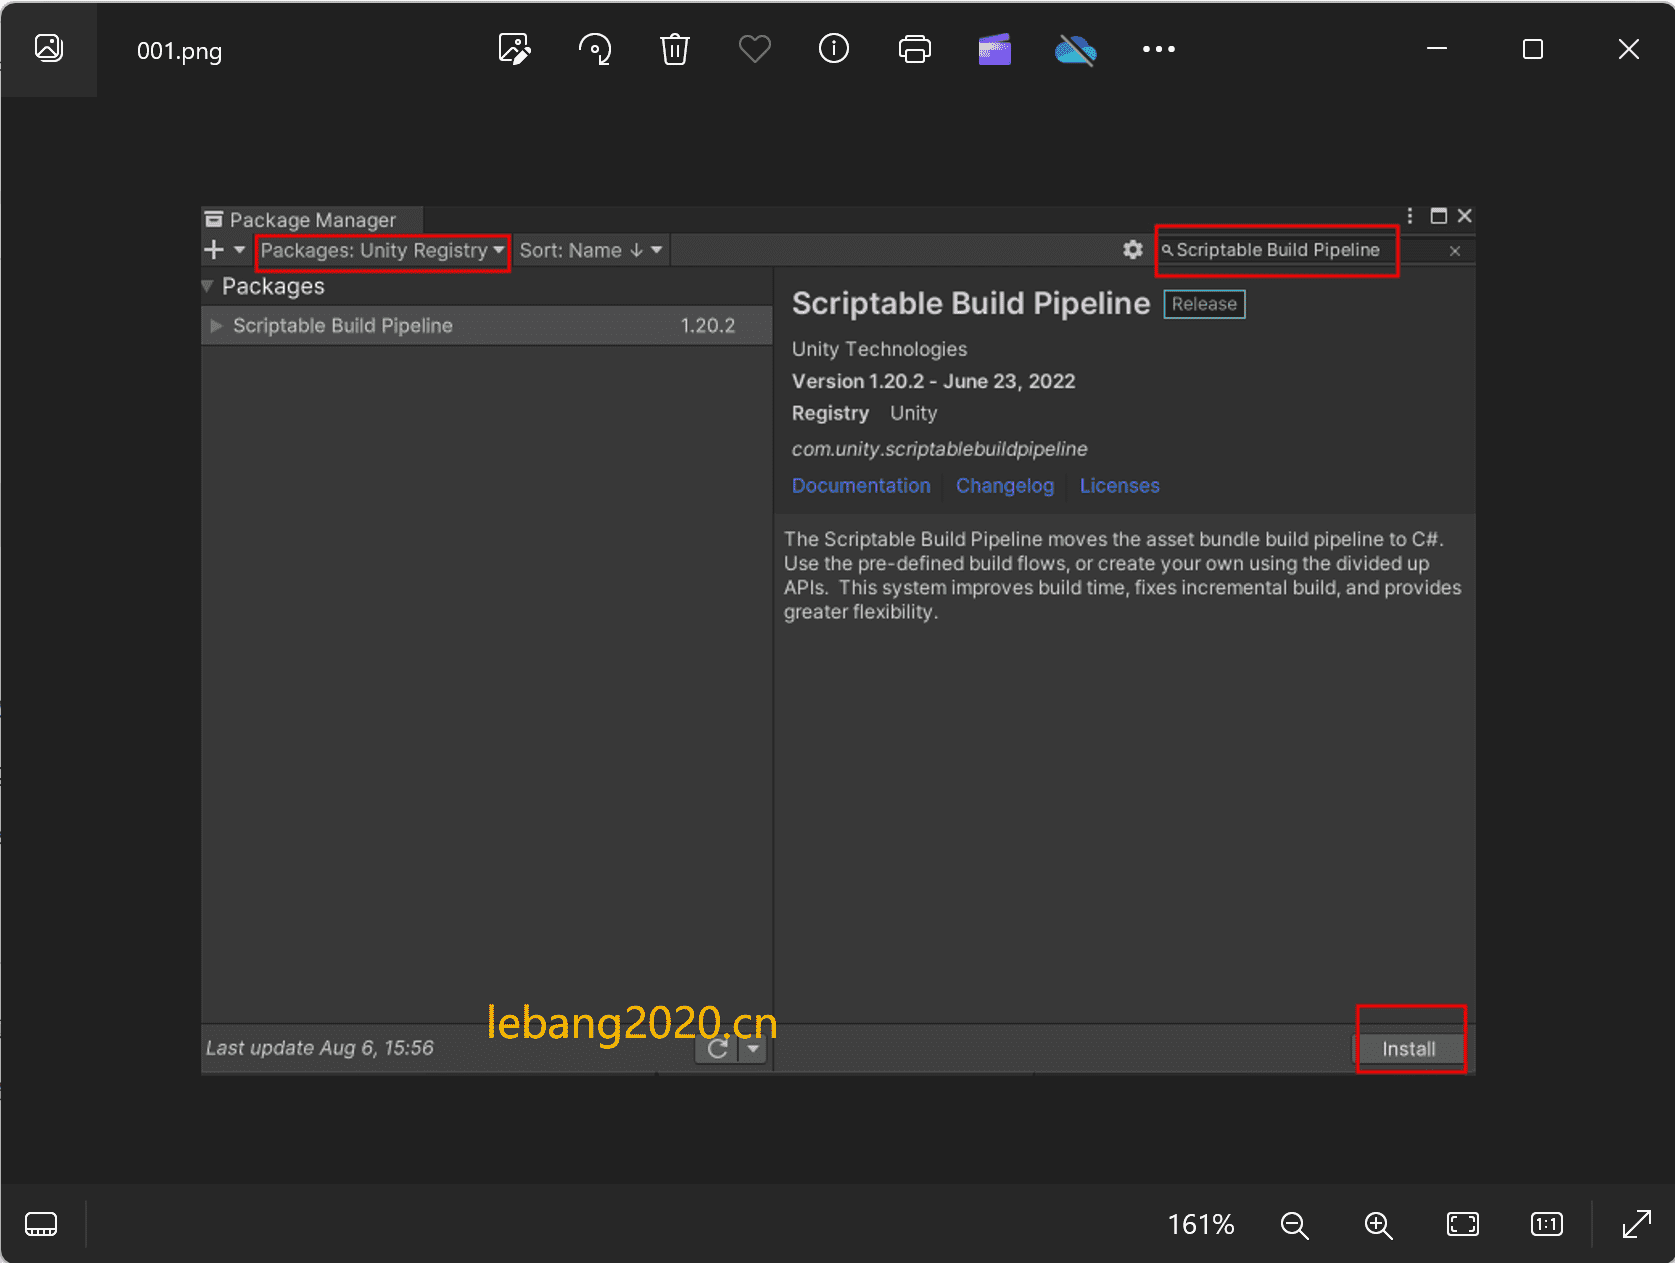Image resolution: width=1675 pixels, height=1263 pixels.
Task: Open dropdown arrow beside the plus button
Action: [x=240, y=250]
